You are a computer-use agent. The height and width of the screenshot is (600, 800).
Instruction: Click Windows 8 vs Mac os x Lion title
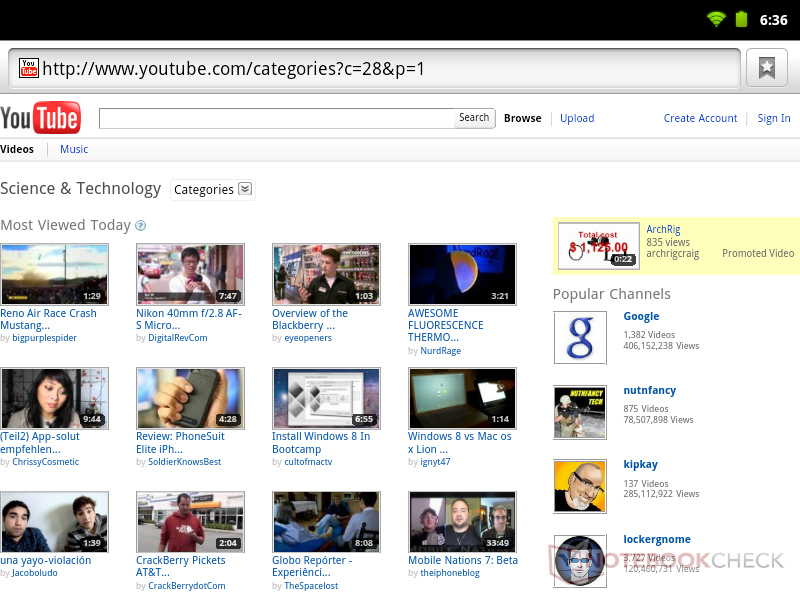(x=459, y=443)
